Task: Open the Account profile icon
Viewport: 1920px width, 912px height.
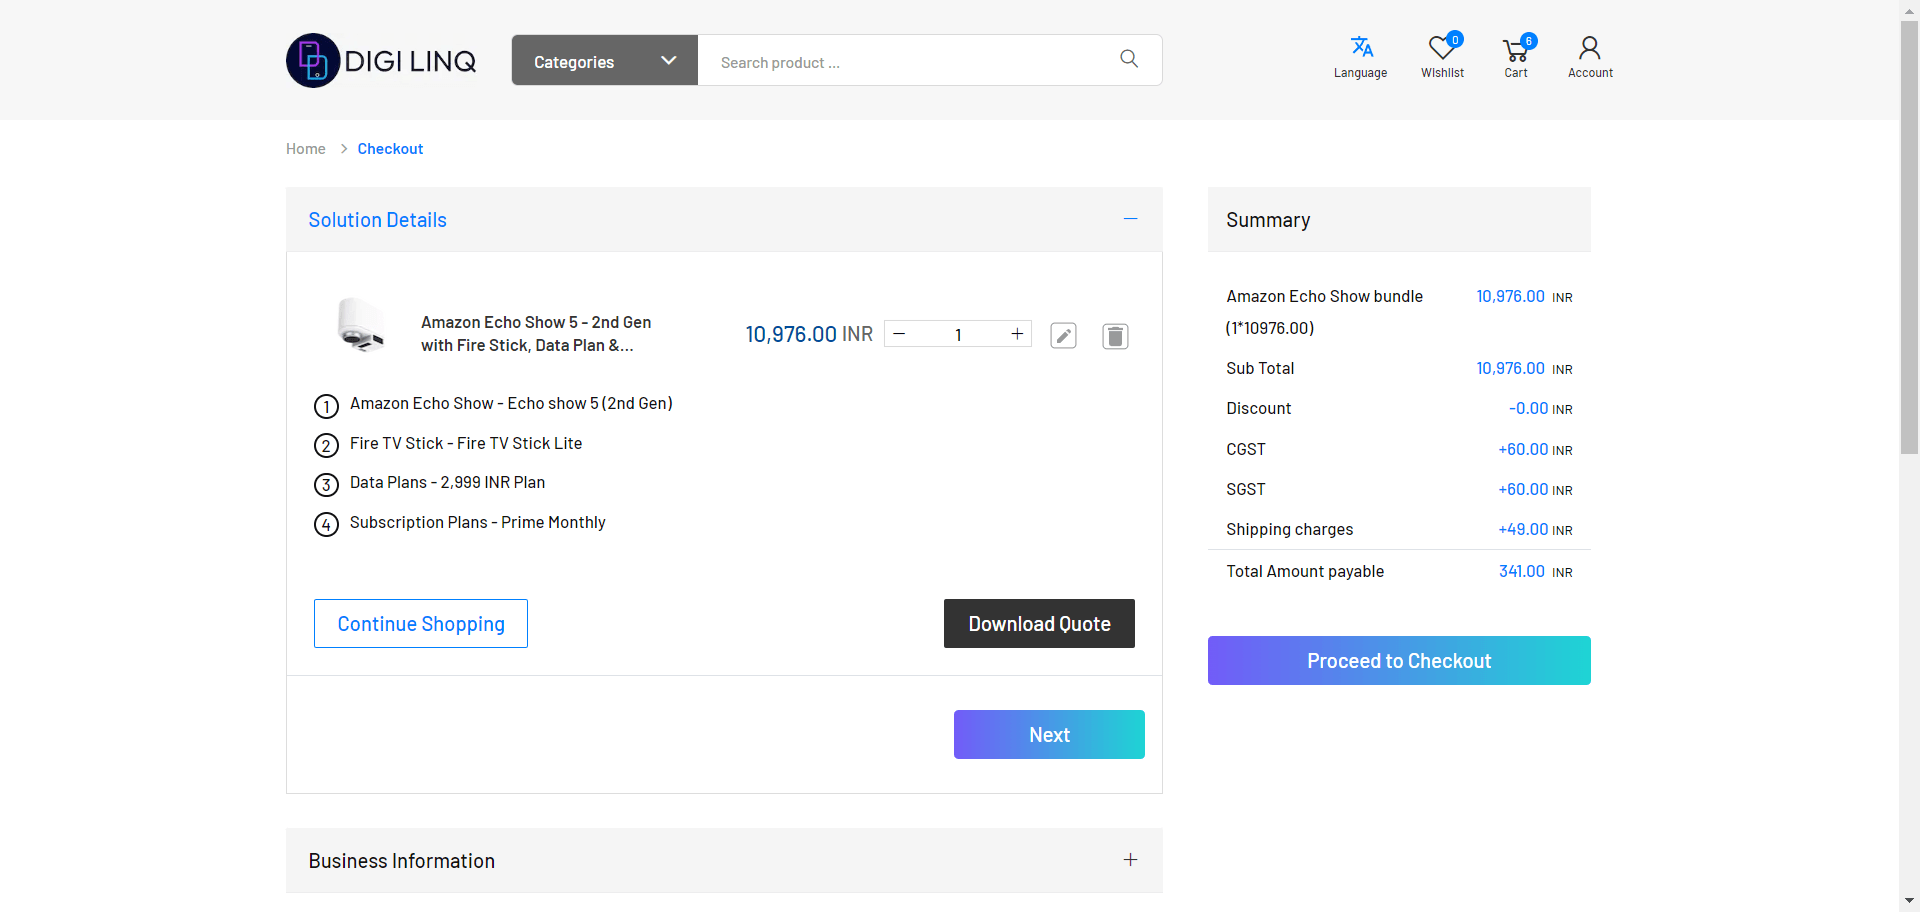Action: [1589, 48]
